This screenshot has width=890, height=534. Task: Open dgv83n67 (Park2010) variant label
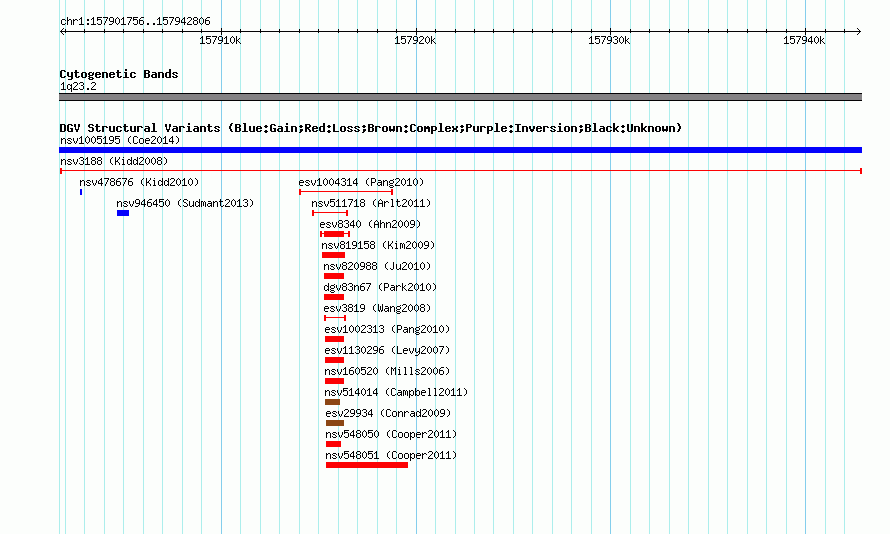point(380,287)
